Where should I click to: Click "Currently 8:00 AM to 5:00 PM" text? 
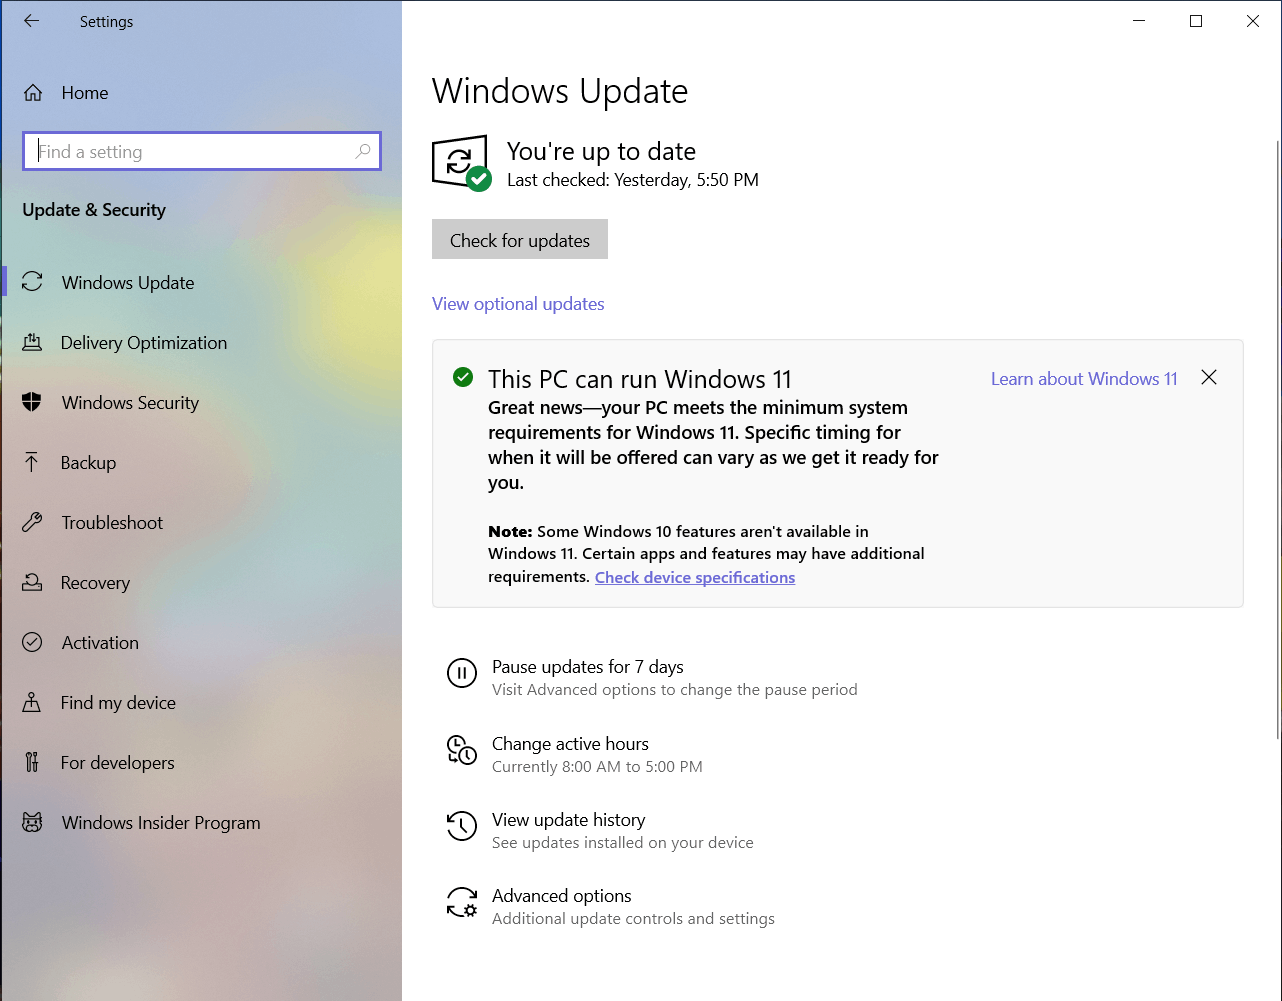click(597, 767)
